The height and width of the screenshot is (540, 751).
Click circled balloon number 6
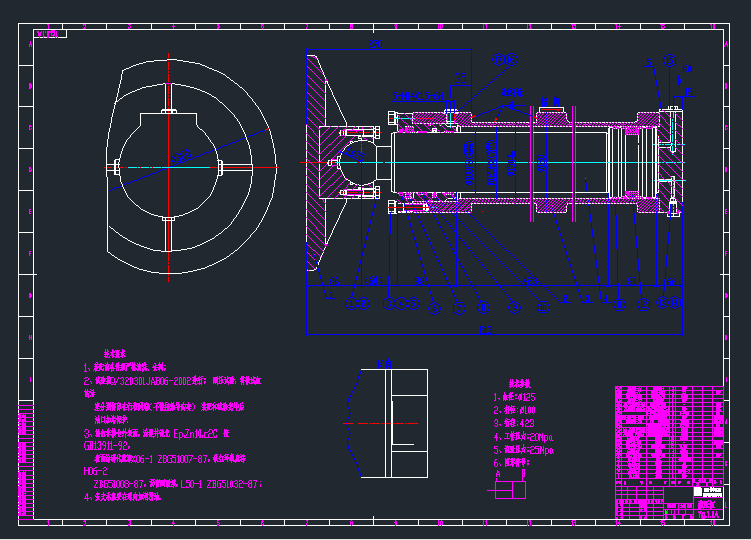[x=434, y=309]
